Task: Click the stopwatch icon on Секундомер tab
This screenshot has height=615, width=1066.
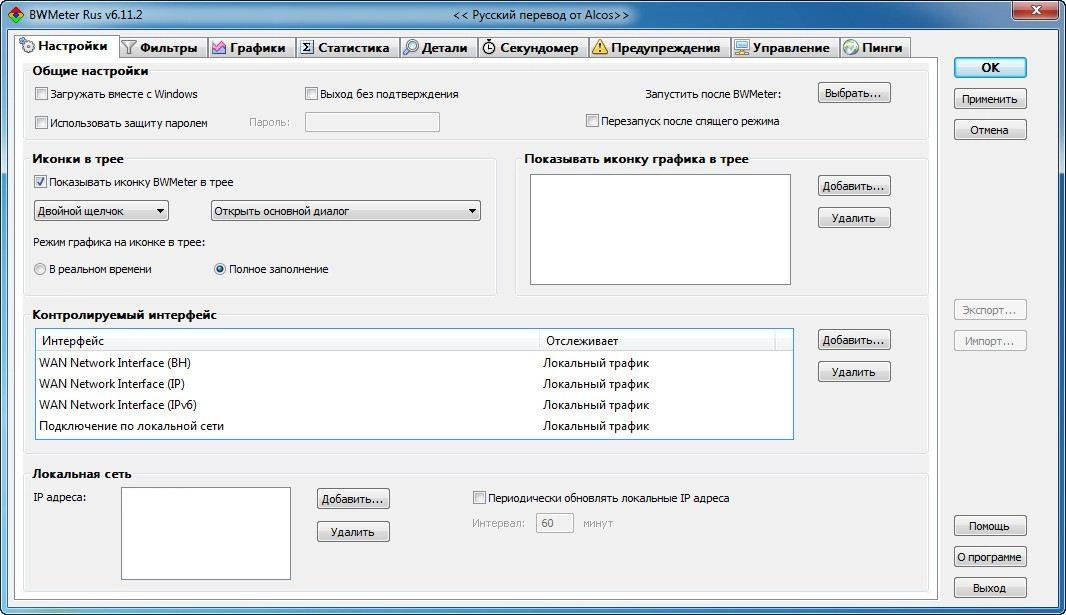Action: click(x=489, y=48)
